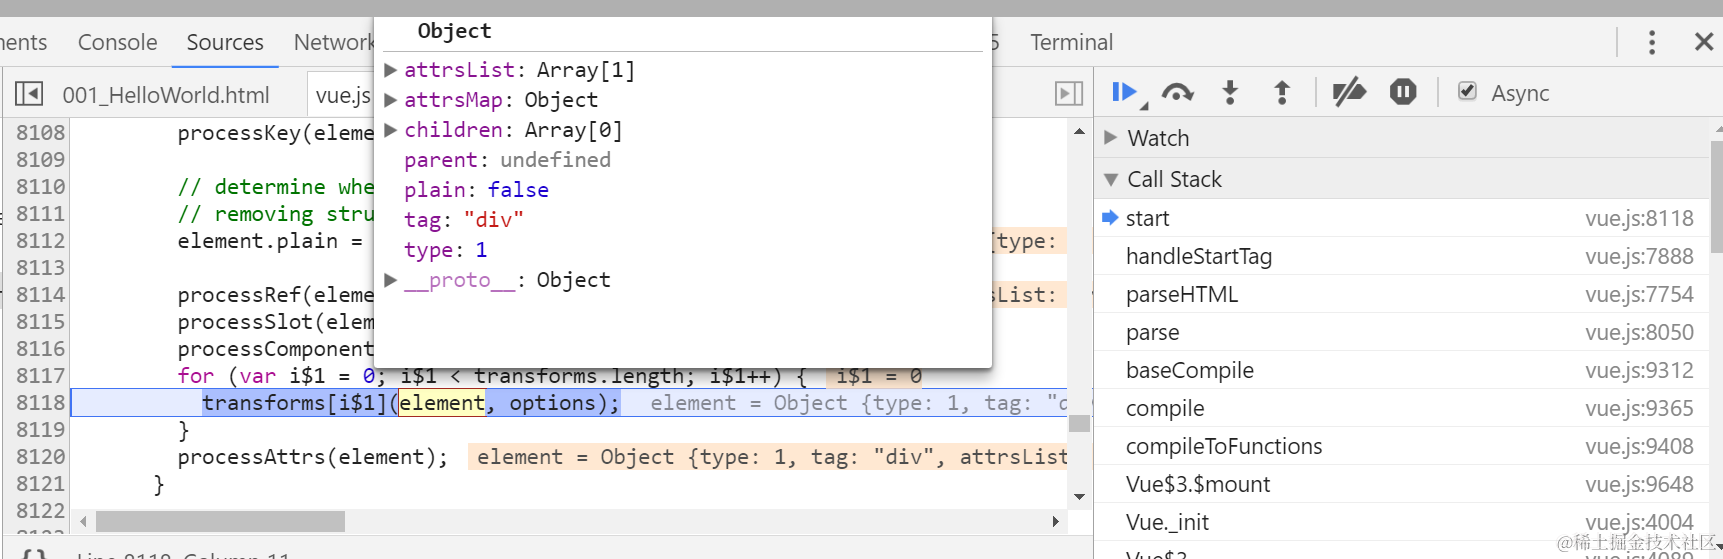1723x559 pixels.
Task: Toggle the Async checkbox
Action: [x=1467, y=91]
